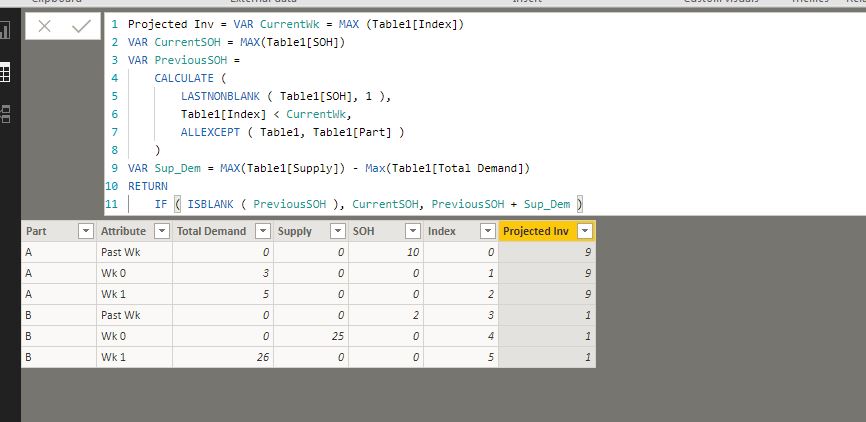
Task: Switch to Report view in the sidebar
Action: (4, 30)
